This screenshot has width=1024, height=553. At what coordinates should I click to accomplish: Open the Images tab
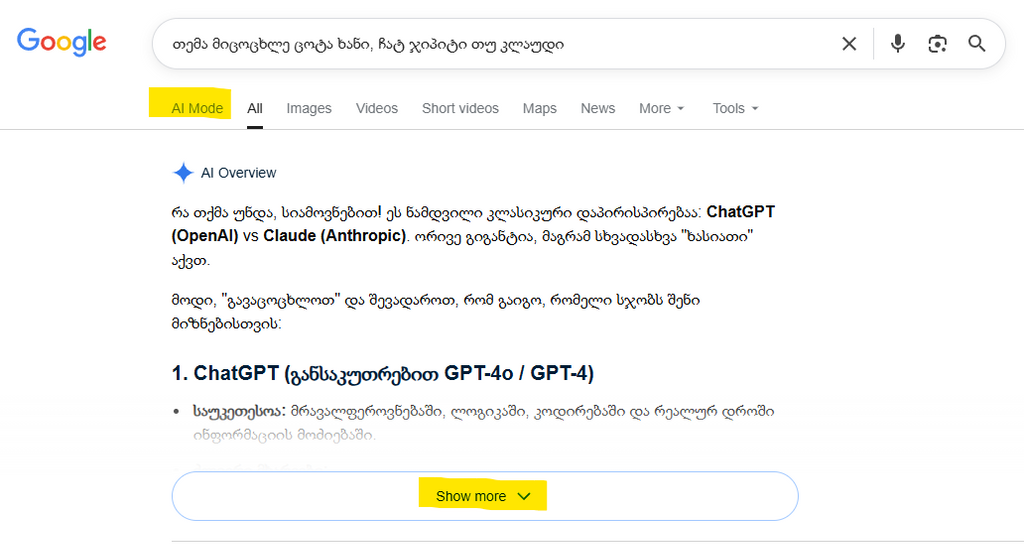coord(309,108)
